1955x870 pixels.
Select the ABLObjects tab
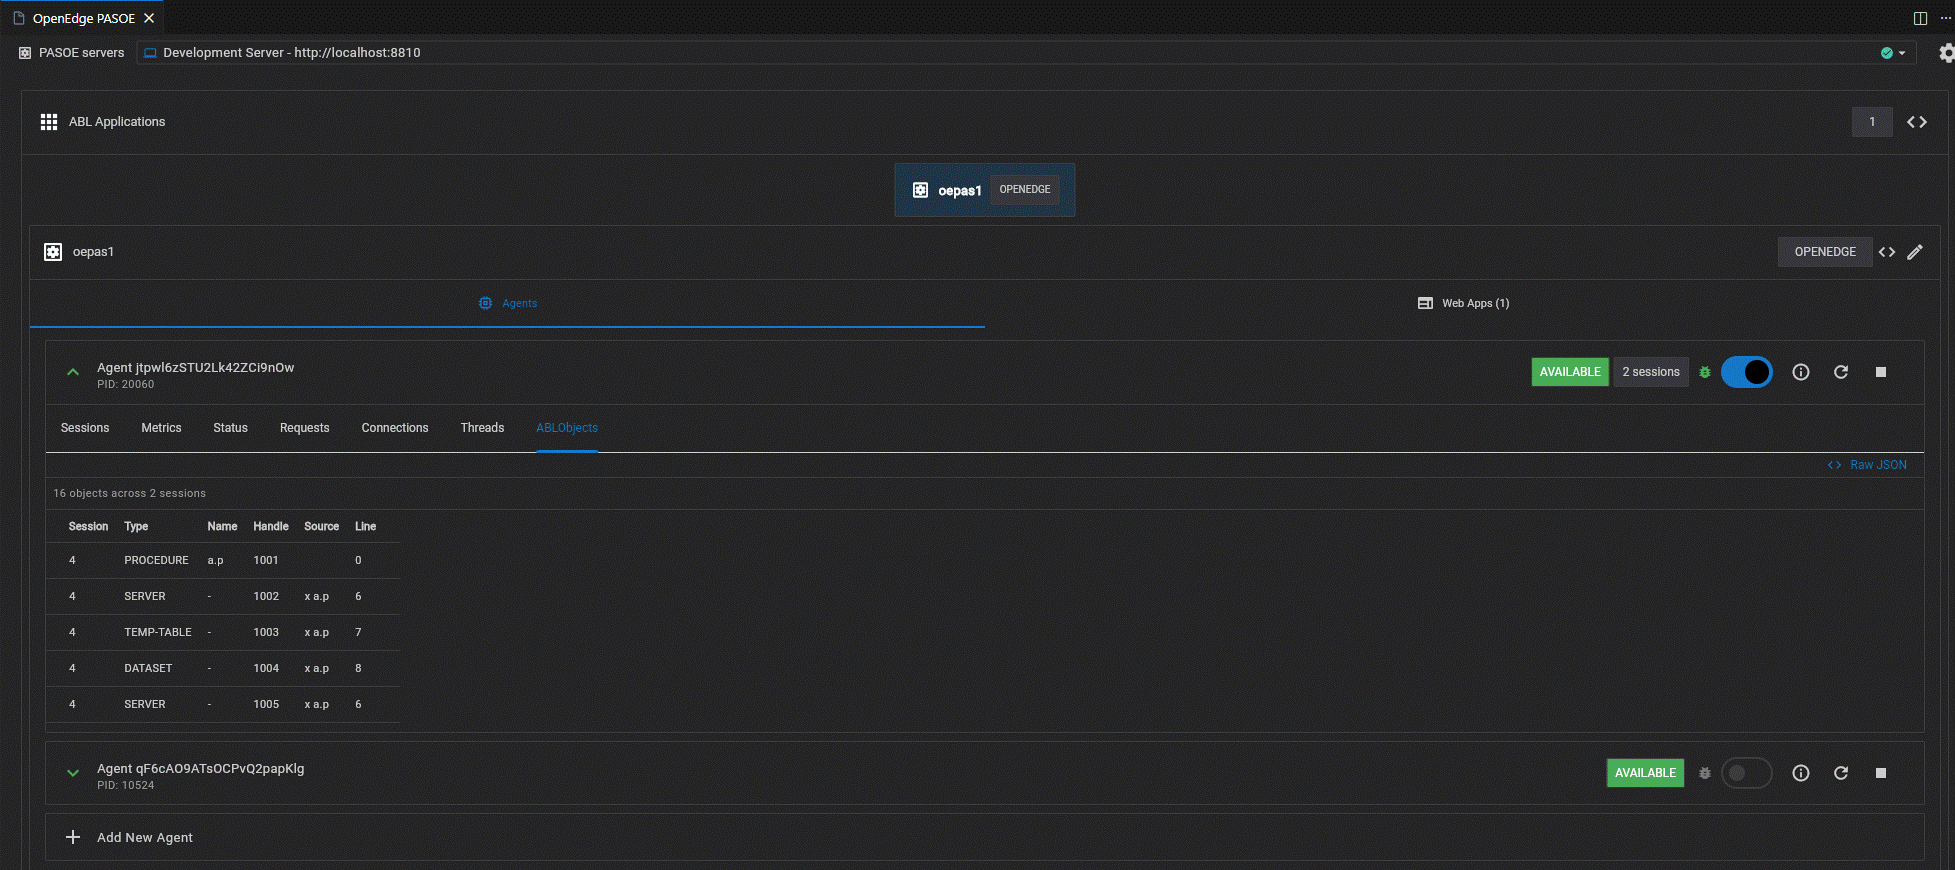[x=567, y=428]
